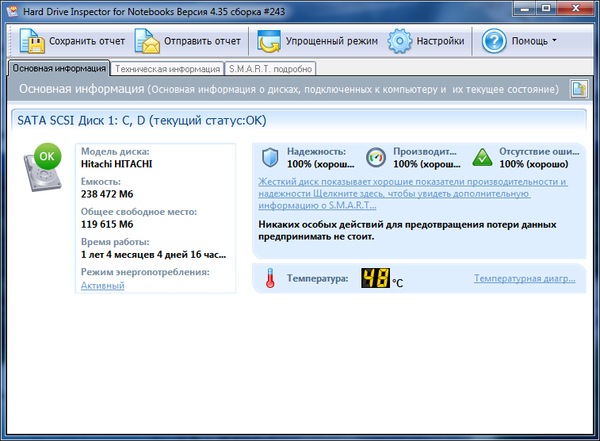600x441 pixels.
Task: Click the Отсутствие оши... 100% (хорошо) value
Action: 534,164
